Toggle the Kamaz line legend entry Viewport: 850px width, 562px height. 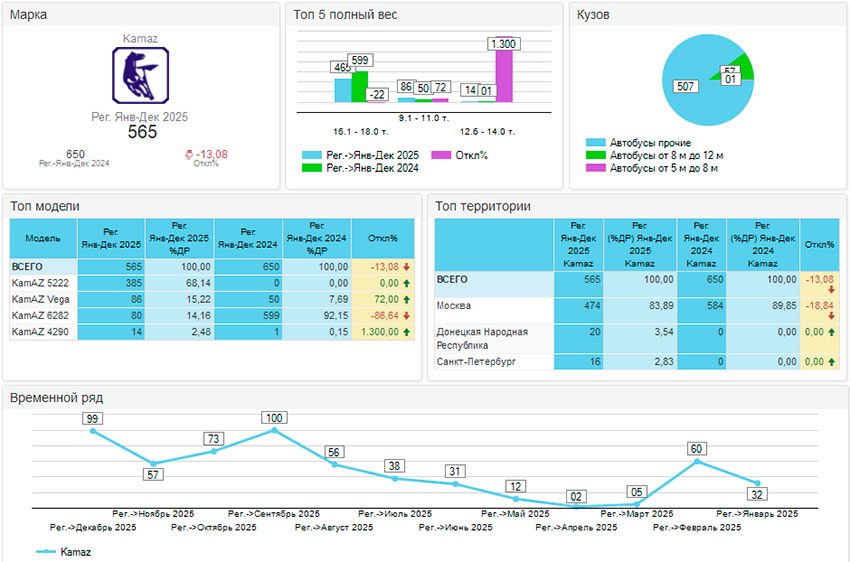point(46,551)
